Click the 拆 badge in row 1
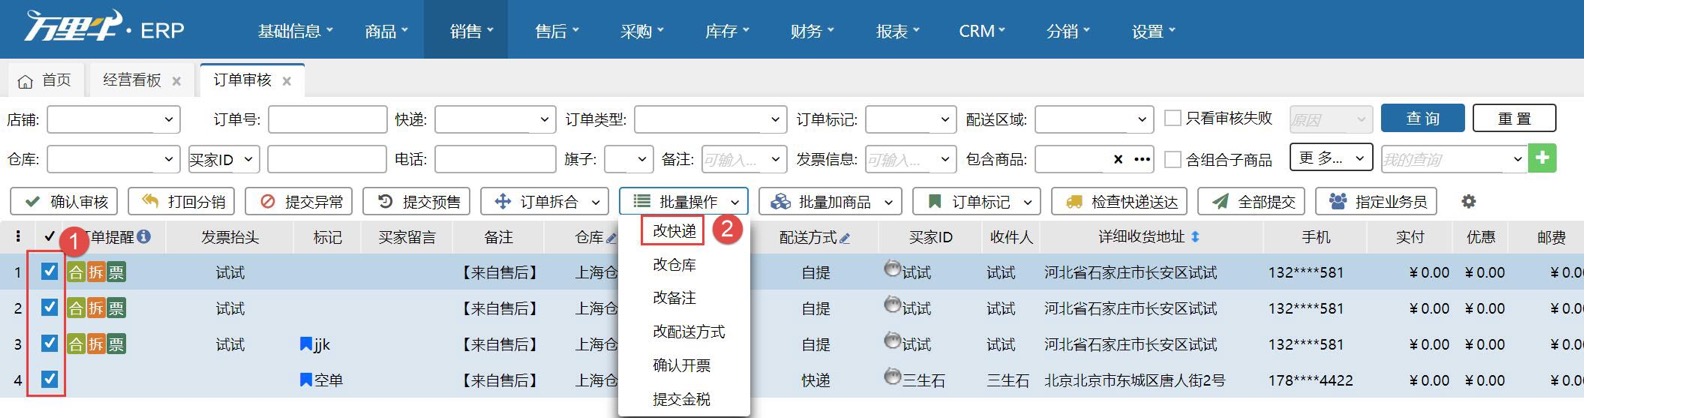Viewport: 1691px width, 418px height. 96,272
